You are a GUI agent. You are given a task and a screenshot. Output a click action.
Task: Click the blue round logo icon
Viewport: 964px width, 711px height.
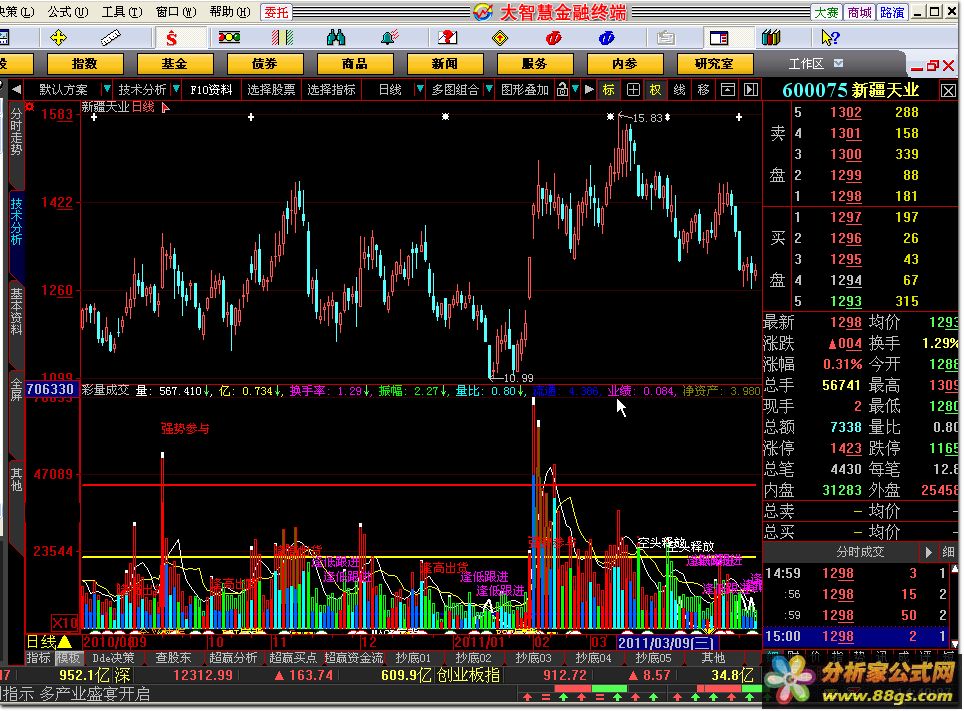tap(606, 38)
